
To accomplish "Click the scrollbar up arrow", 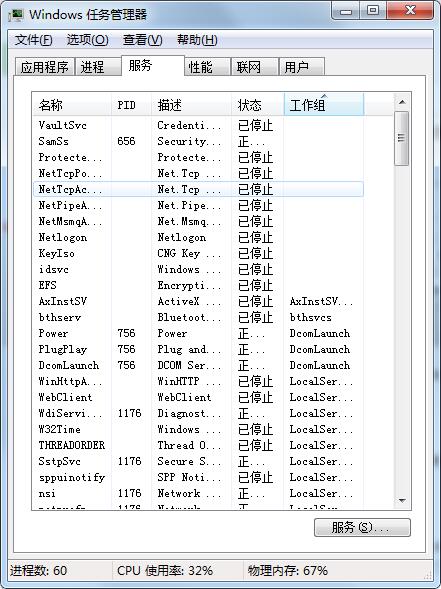I will coord(402,102).
